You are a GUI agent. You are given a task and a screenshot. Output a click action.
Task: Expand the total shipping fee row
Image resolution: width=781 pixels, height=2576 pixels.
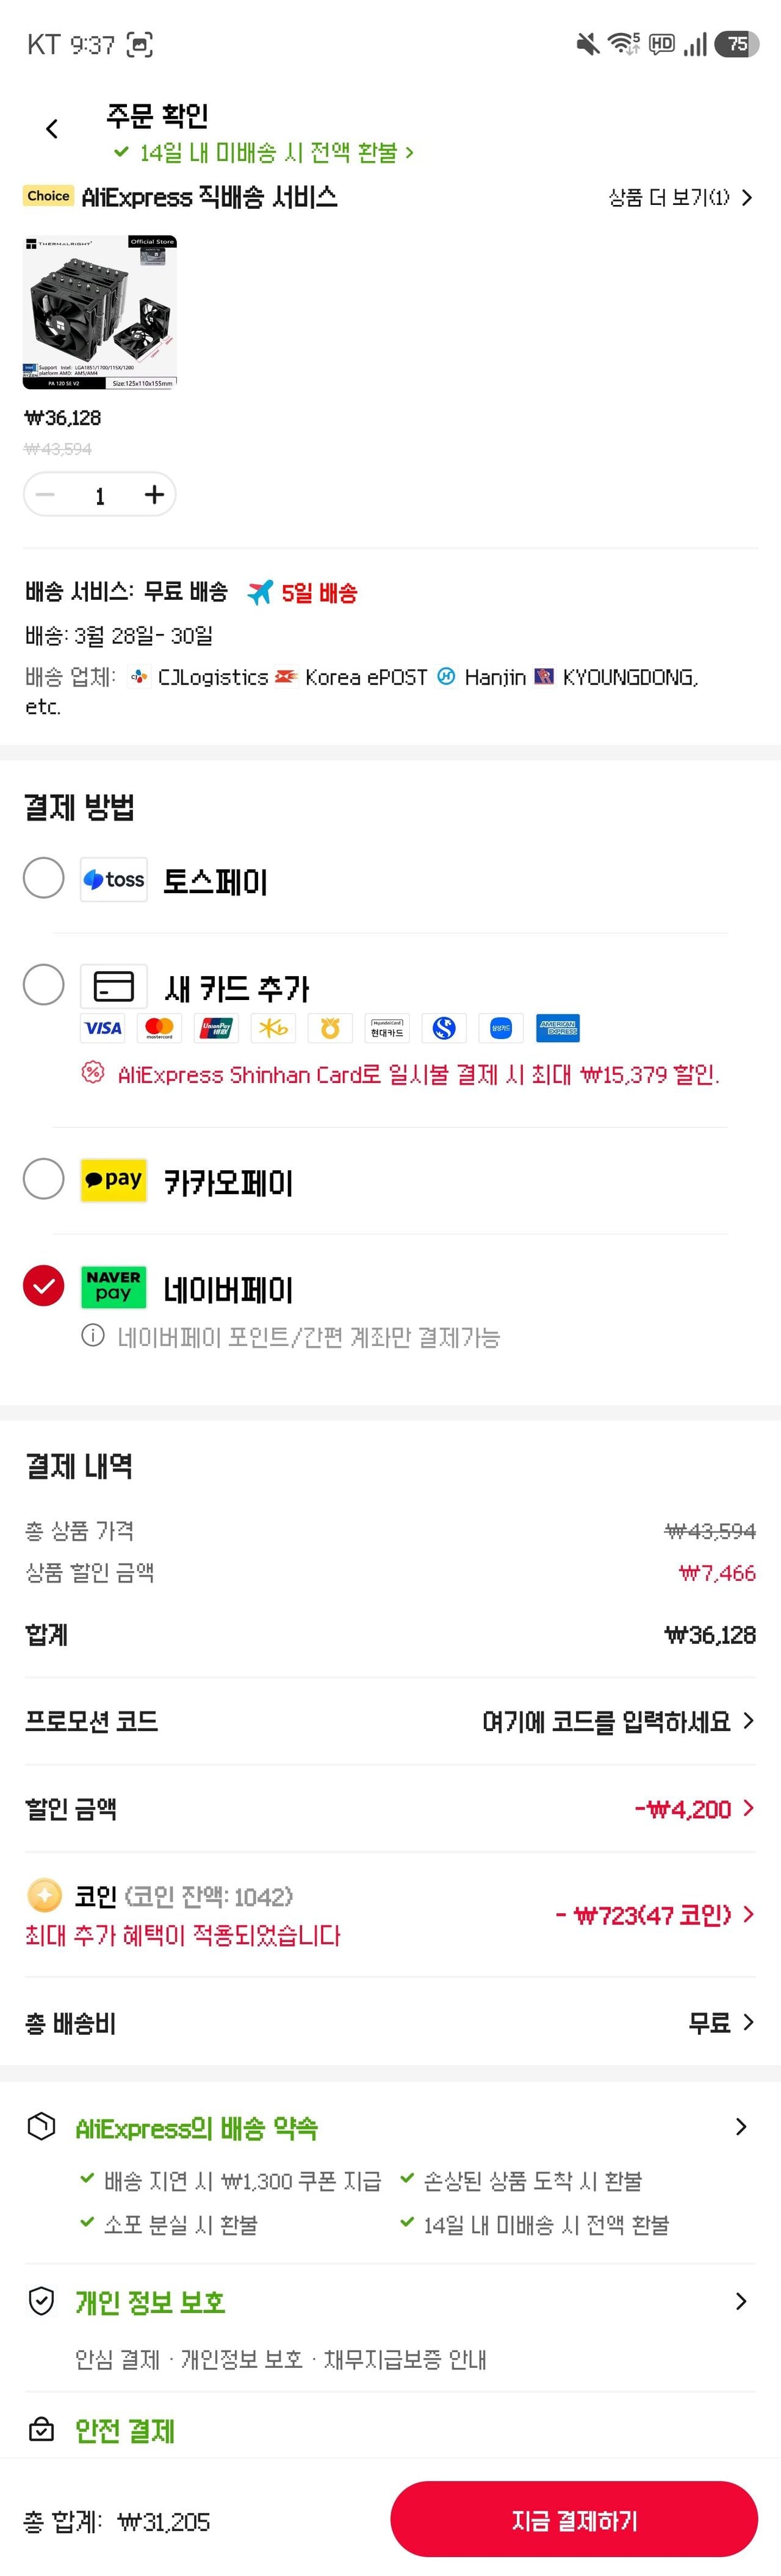(748, 2023)
